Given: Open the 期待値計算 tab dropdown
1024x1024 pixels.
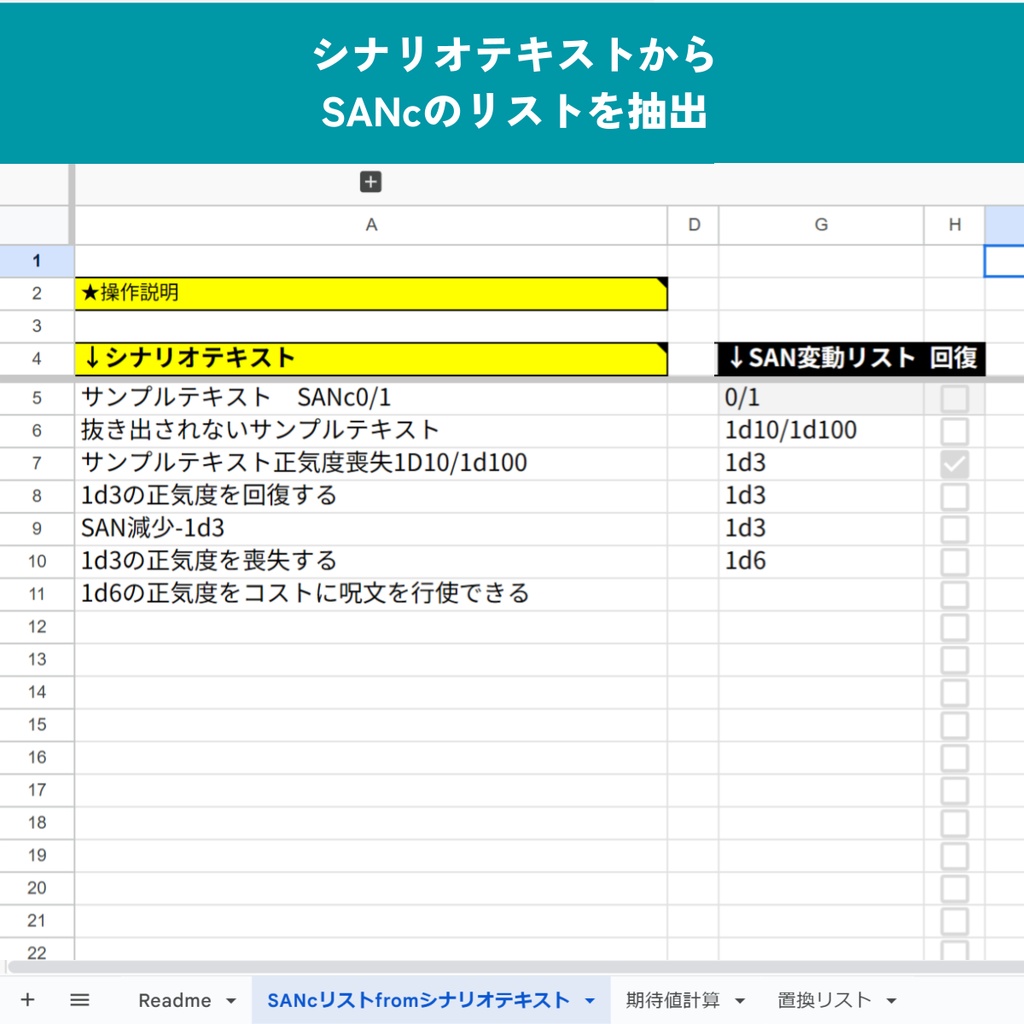Looking at the screenshot, I should [x=744, y=999].
